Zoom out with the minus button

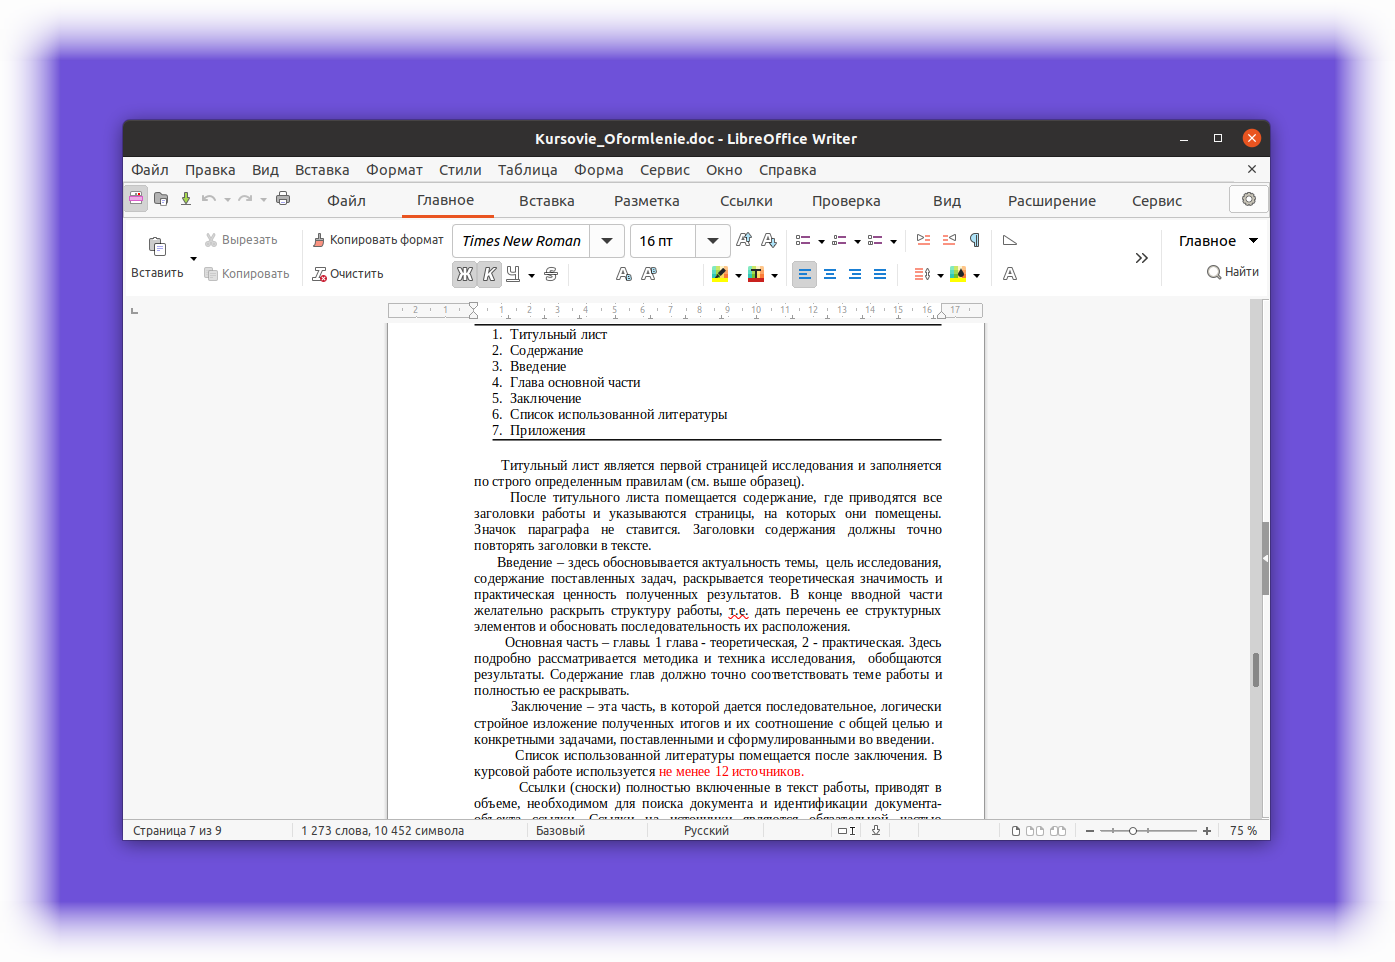(x=1090, y=831)
